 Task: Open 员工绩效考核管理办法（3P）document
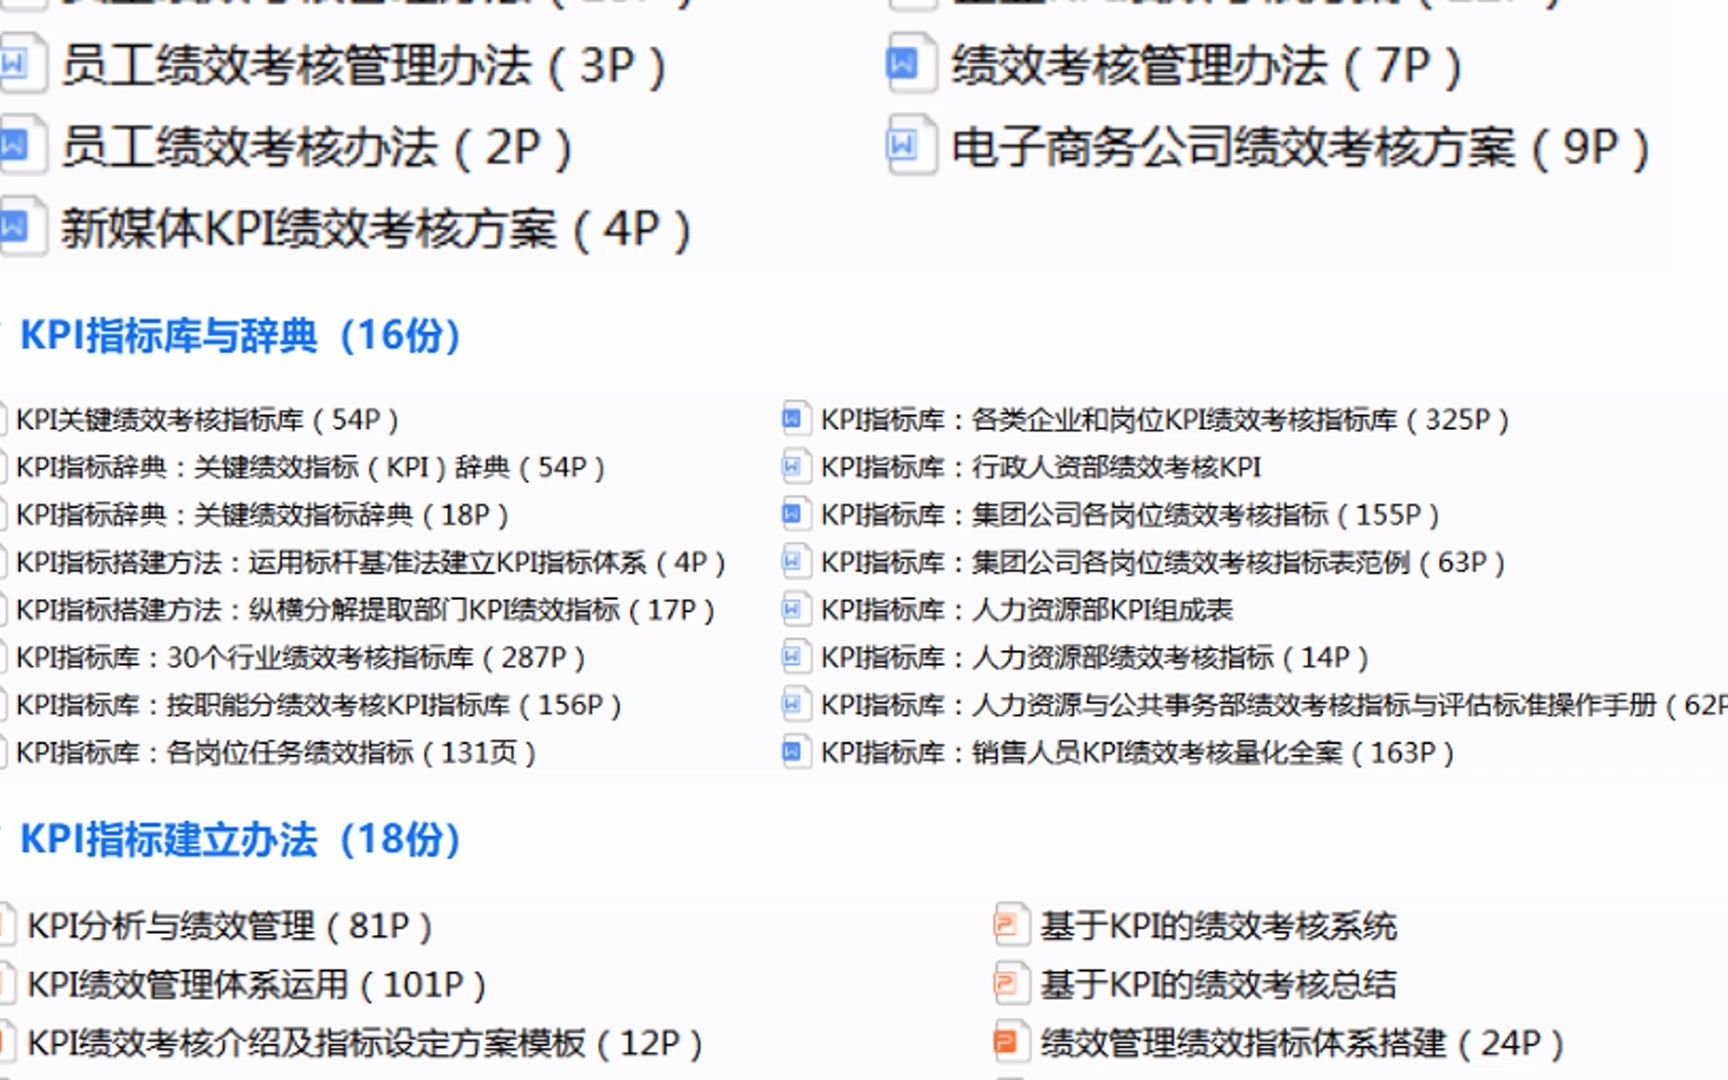tap(364, 66)
